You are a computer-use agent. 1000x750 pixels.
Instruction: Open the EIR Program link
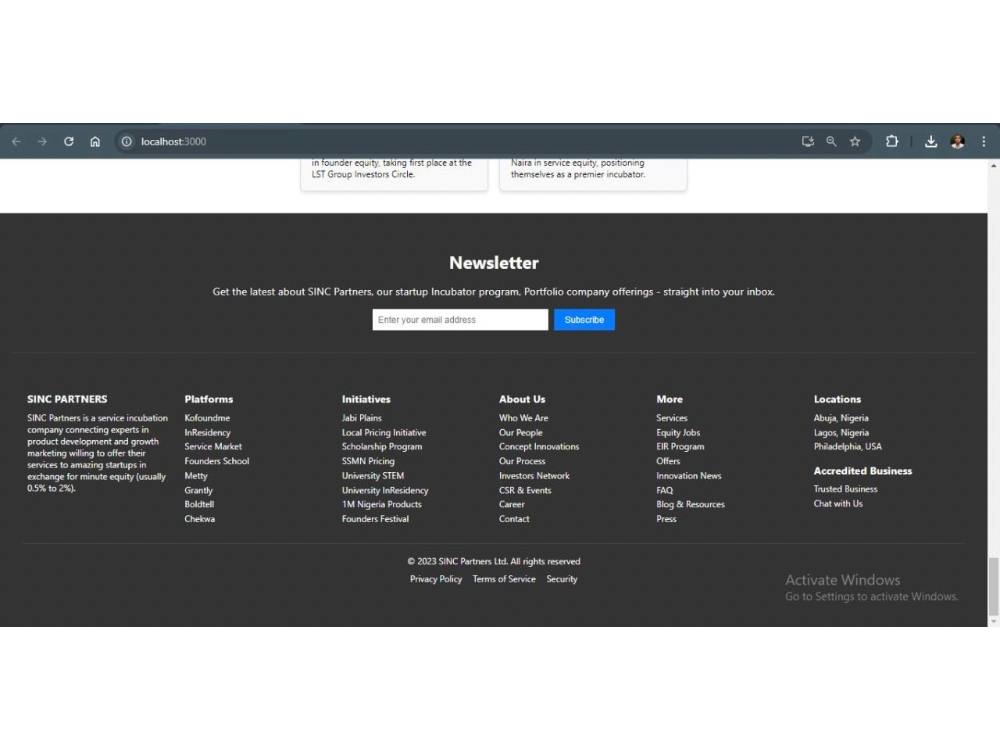[x=680, y=446]
